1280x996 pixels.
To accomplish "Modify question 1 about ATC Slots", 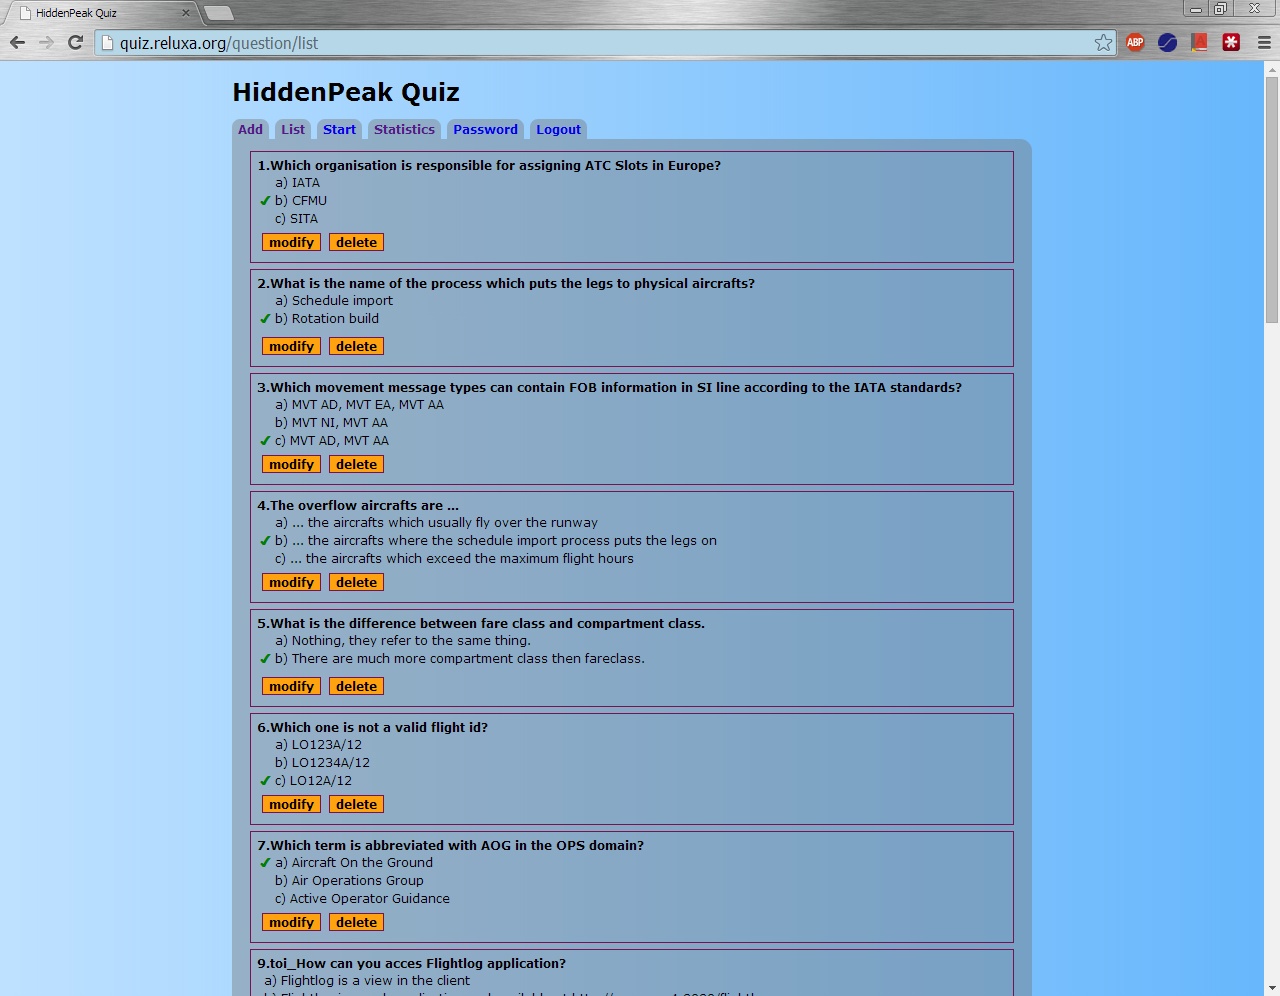I will pos(291,242).
